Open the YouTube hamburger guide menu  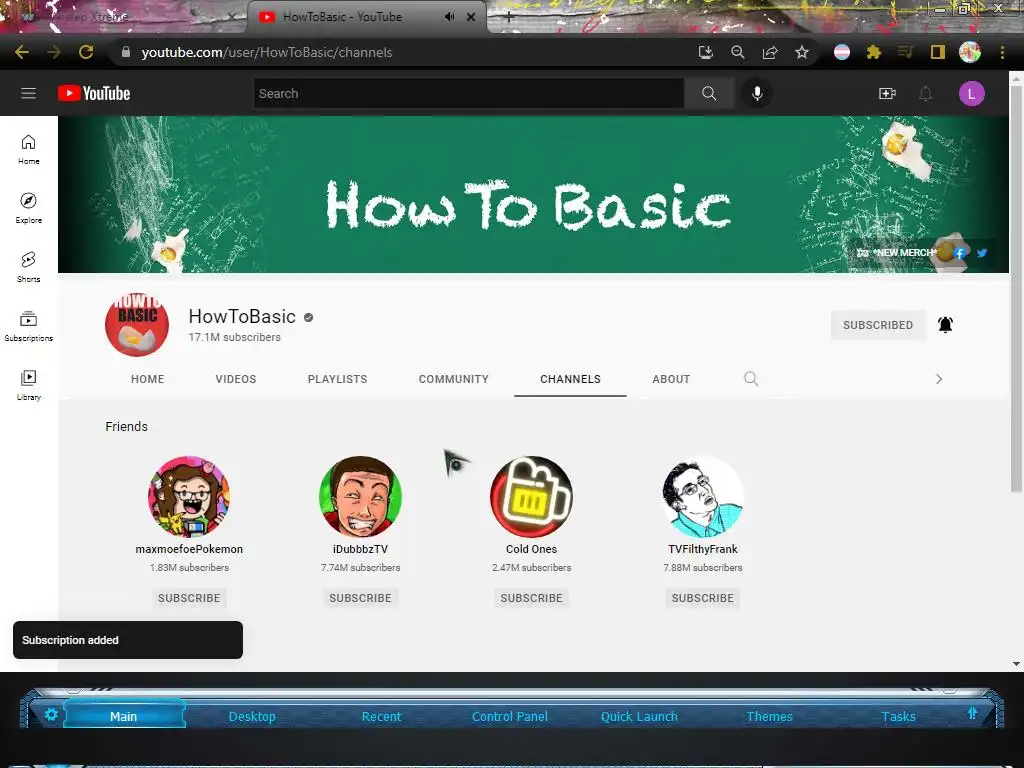(x=28, y=93)
